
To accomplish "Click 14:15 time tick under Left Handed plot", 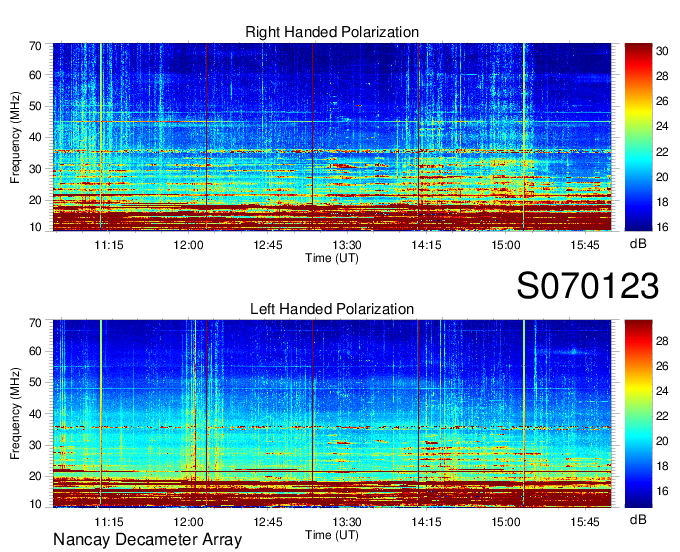I will point(426,522).
